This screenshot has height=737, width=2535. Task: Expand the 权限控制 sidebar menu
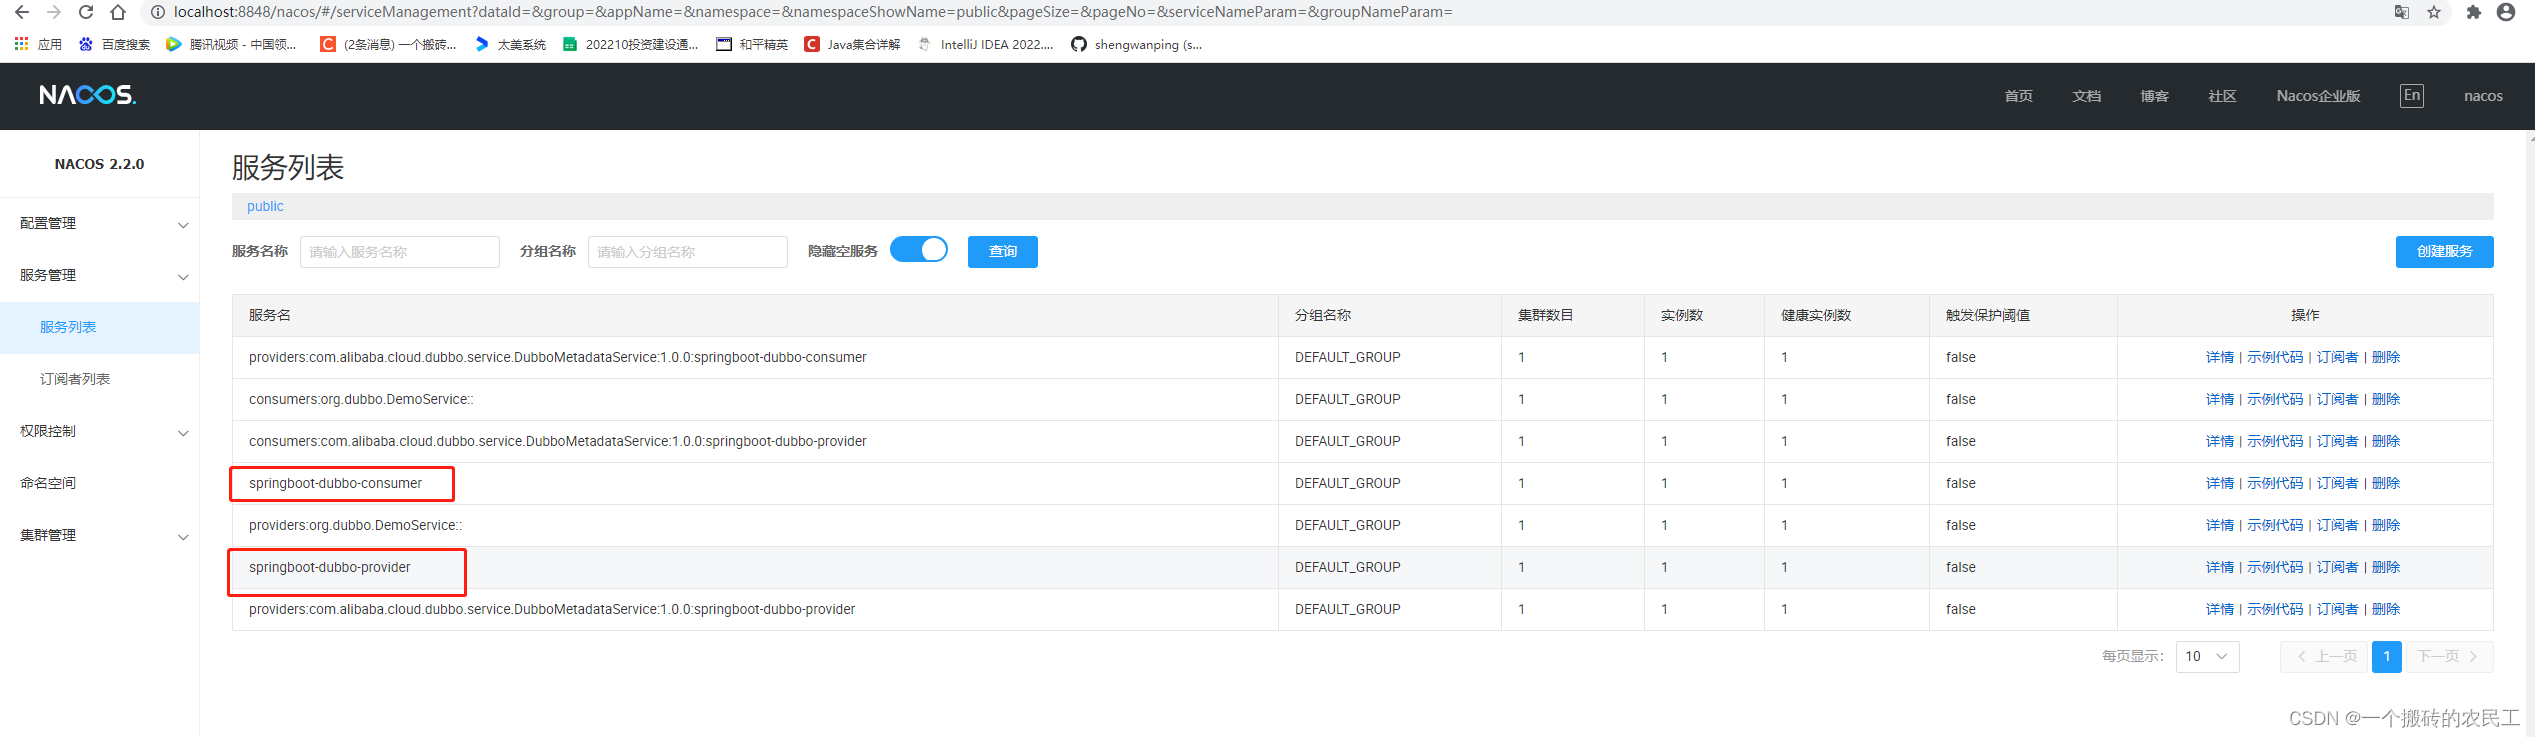coord(100,431)
